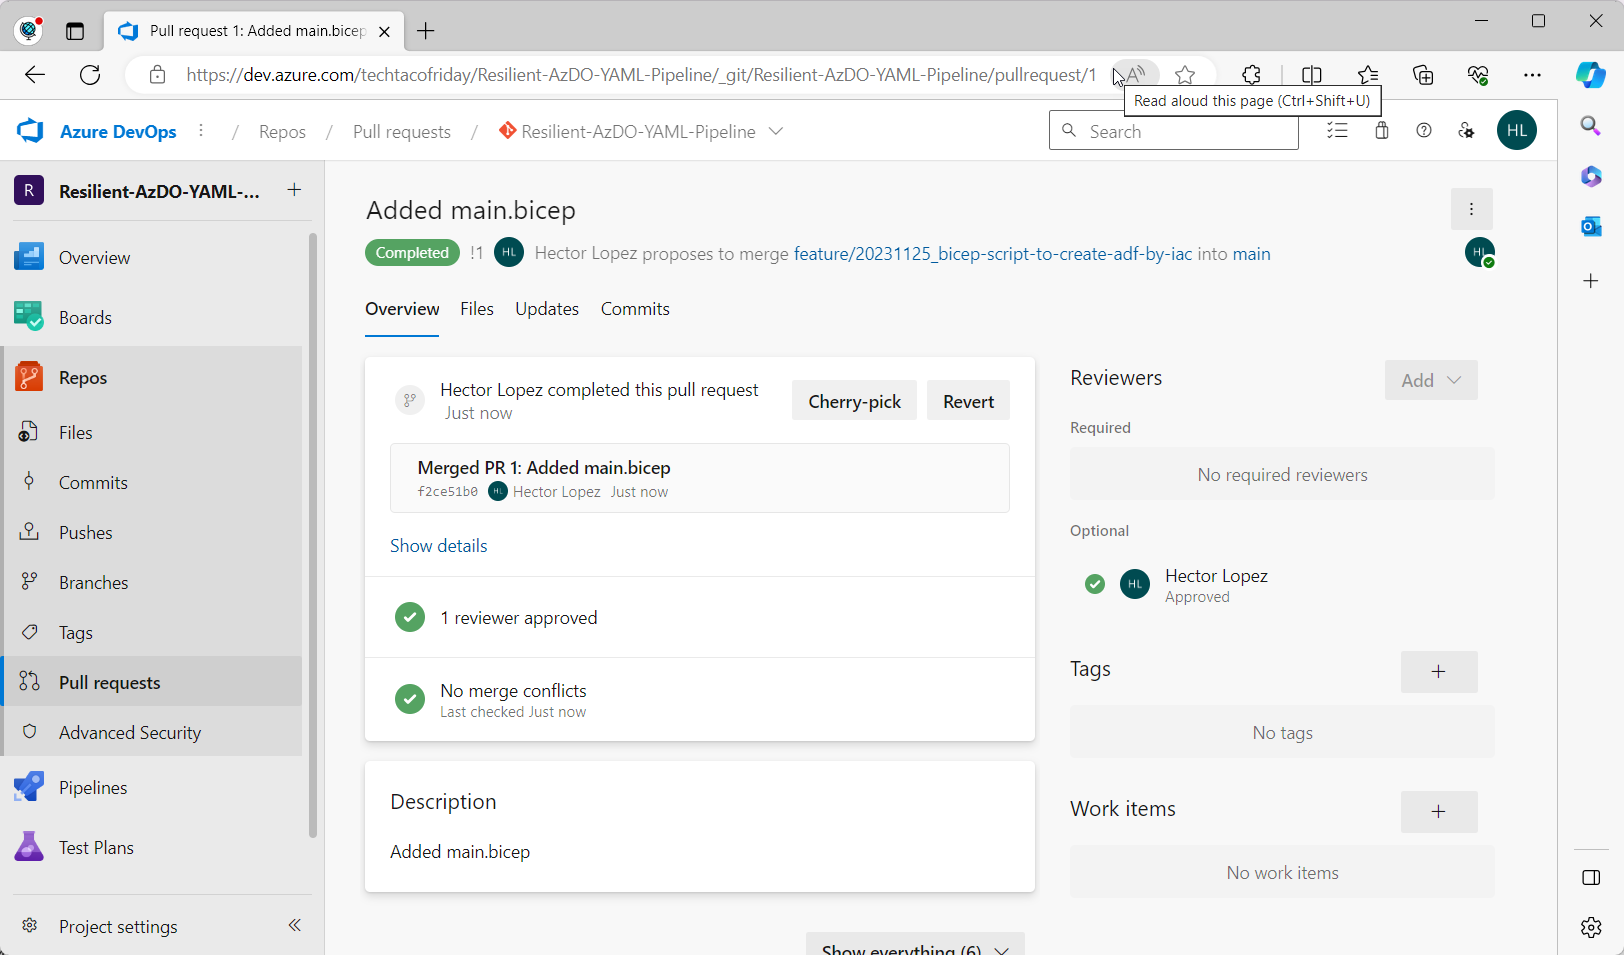Click the Cherry-pick button

854,401
